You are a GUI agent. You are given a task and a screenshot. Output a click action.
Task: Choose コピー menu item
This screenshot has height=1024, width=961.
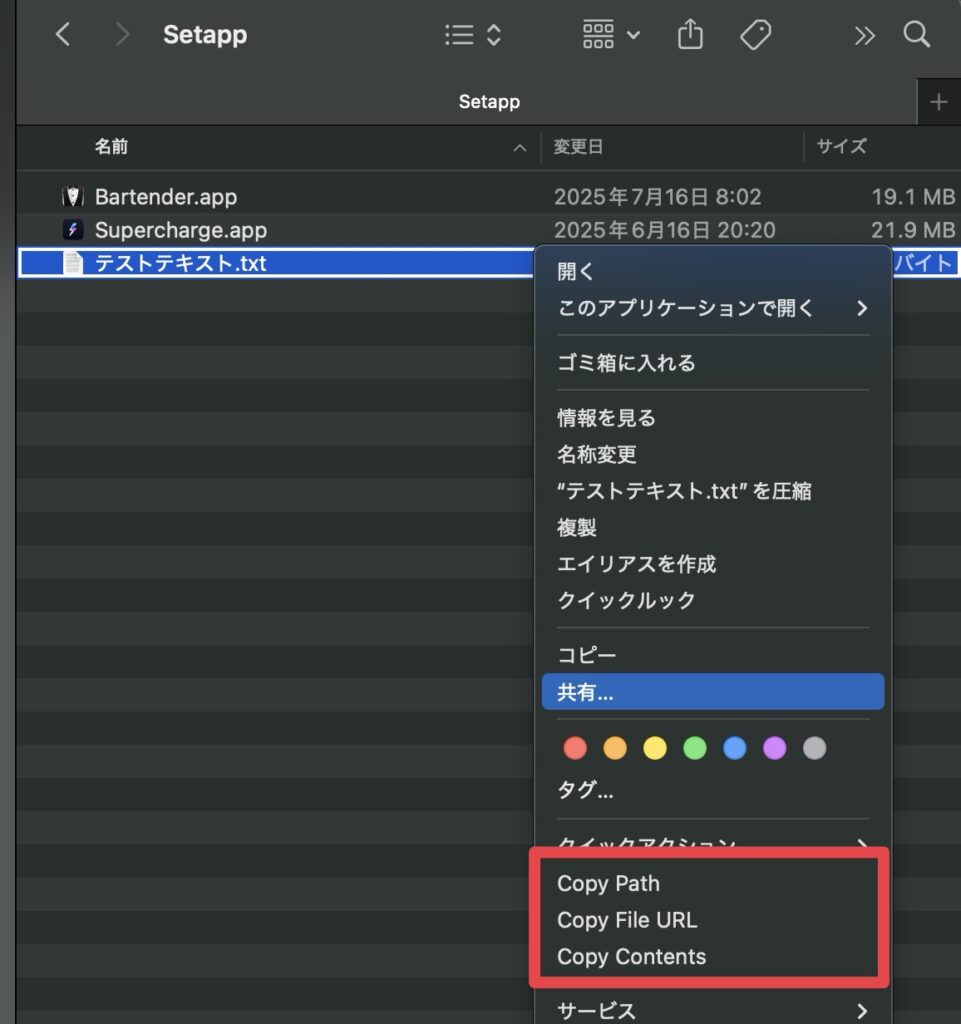pyautogui.click(x=713, y=655)
